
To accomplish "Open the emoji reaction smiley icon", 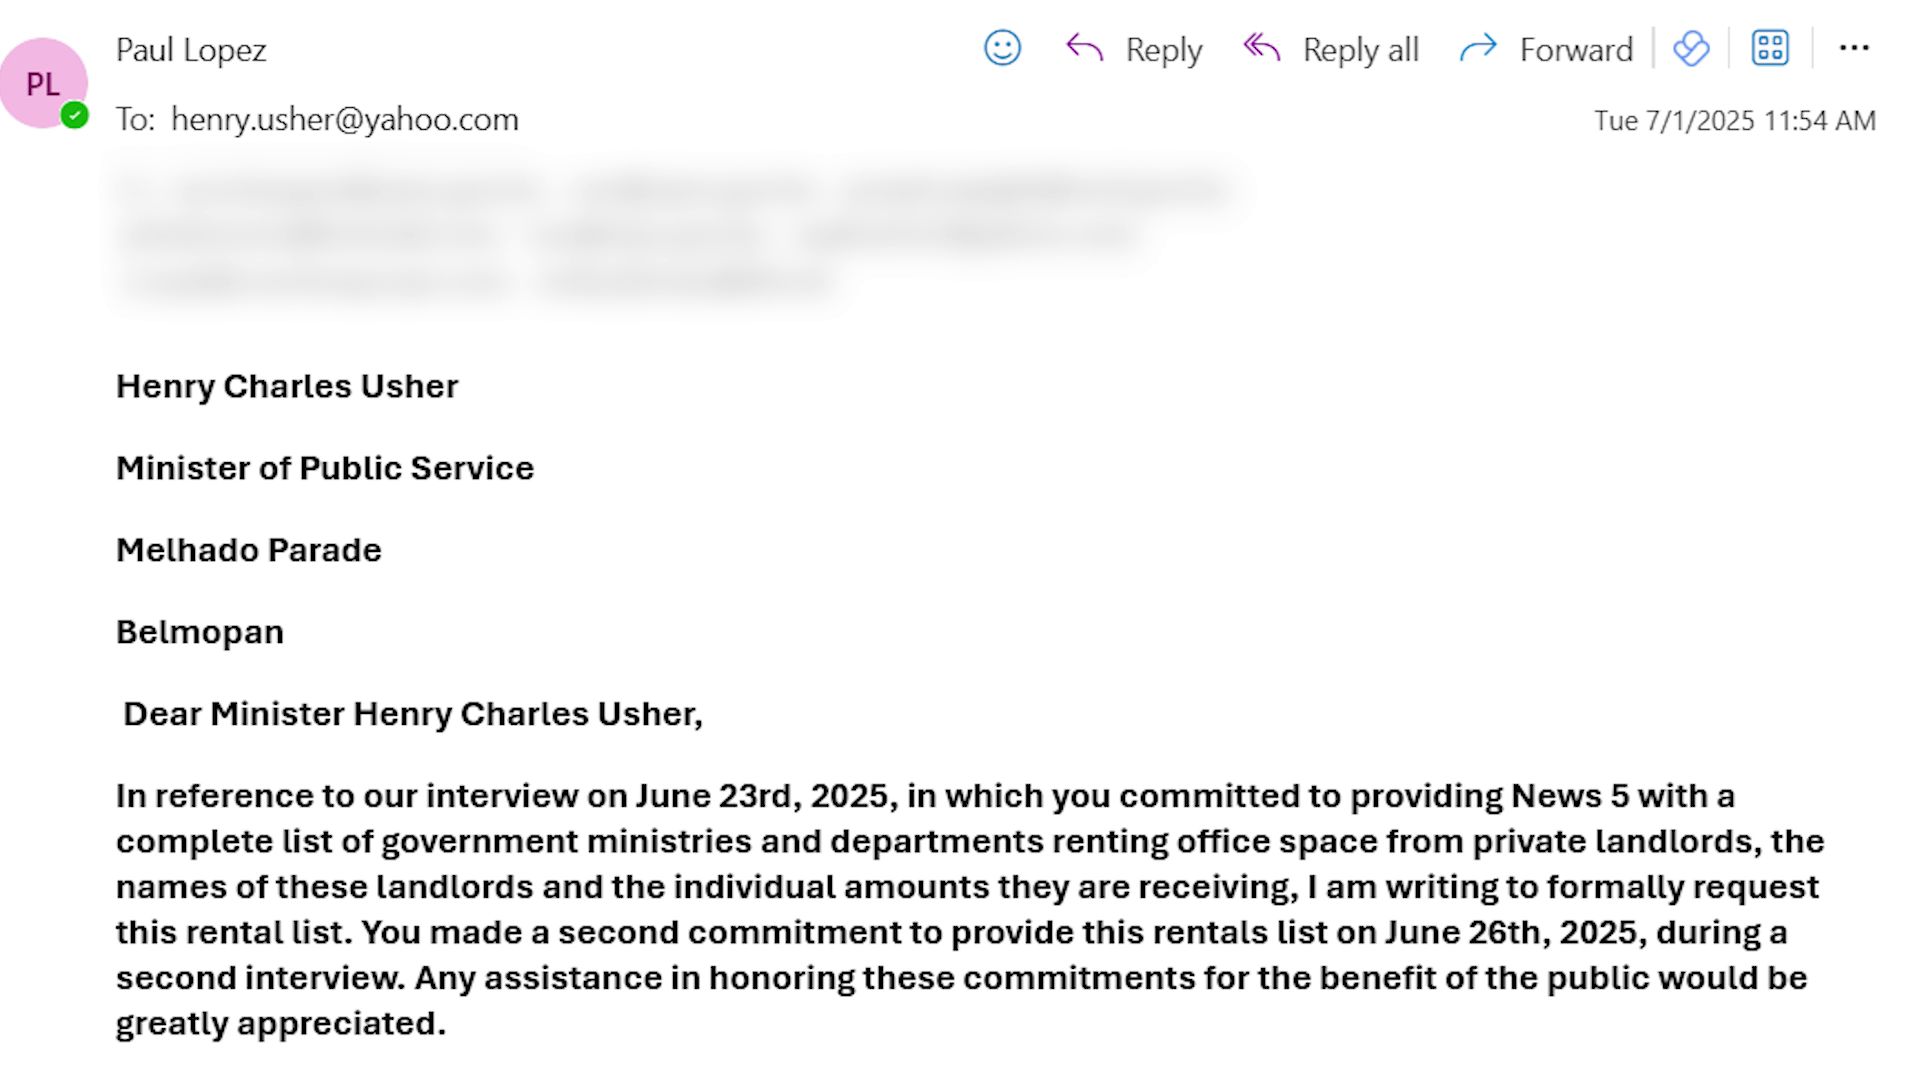I will pos(1002,48).
